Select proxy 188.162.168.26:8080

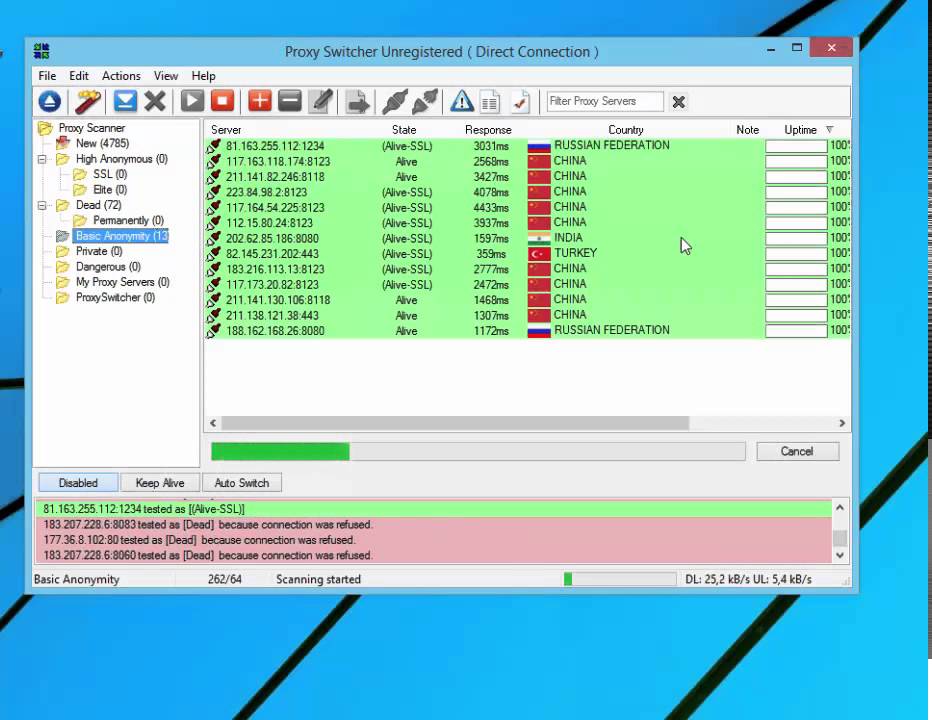(527, 331)
